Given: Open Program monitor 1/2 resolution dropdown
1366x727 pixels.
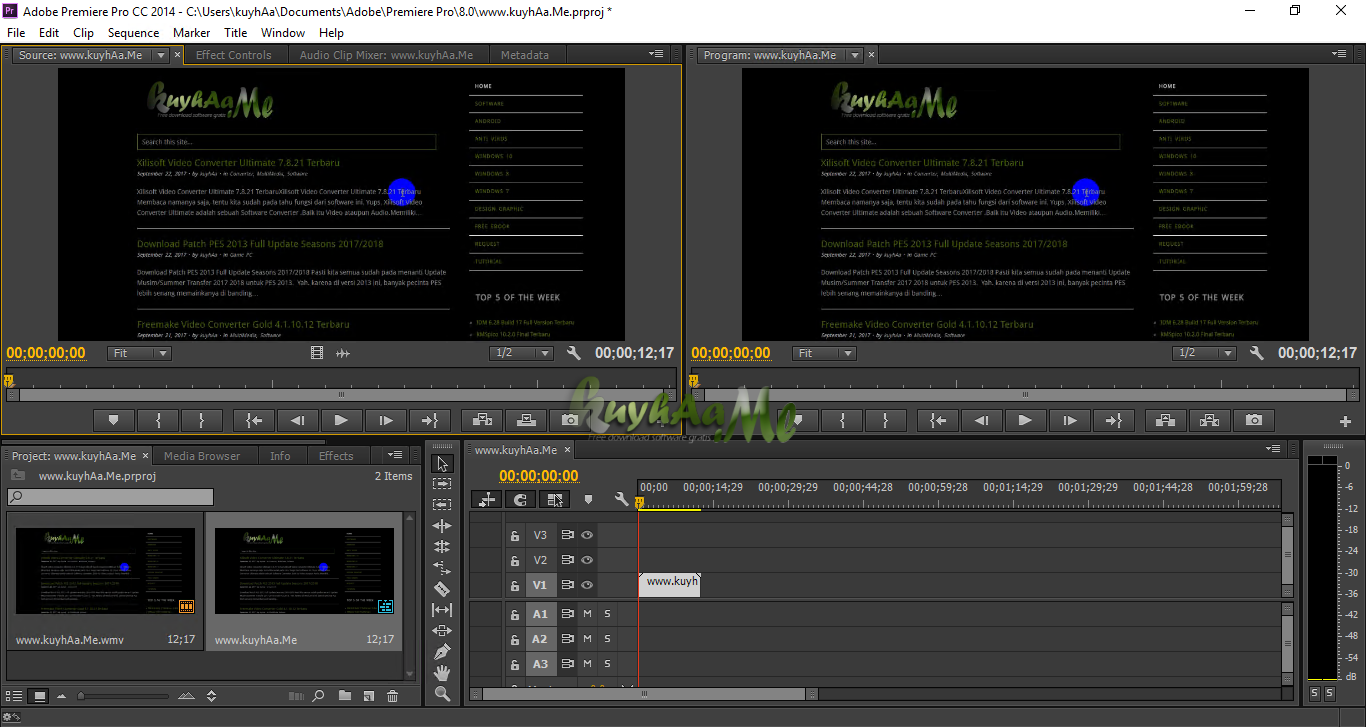Looking at the screenshot, I should click(x=1205, y=353).
